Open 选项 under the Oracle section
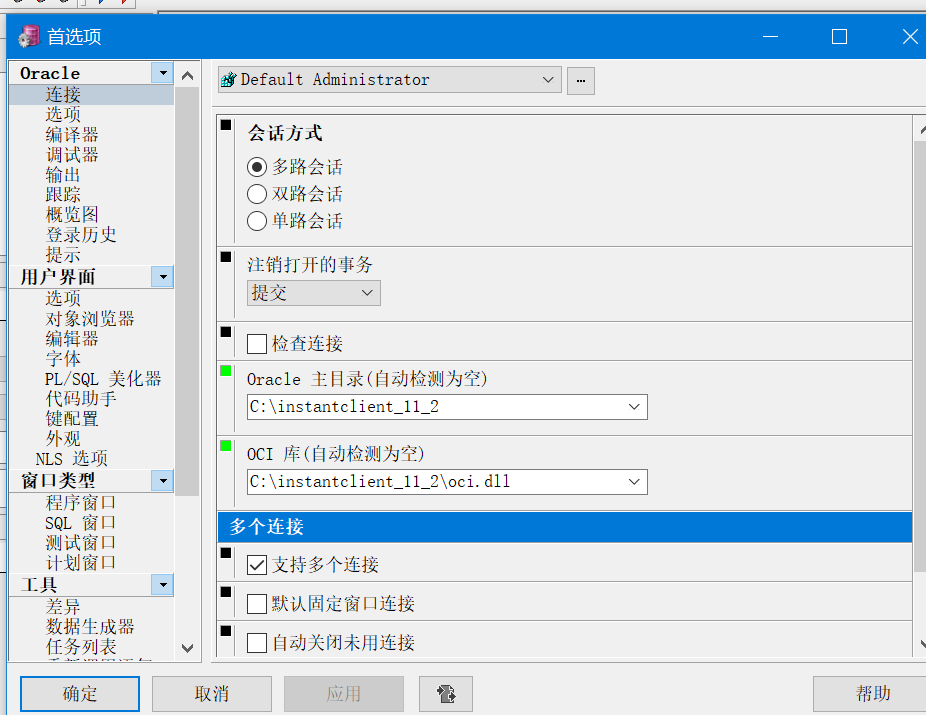 63,114
